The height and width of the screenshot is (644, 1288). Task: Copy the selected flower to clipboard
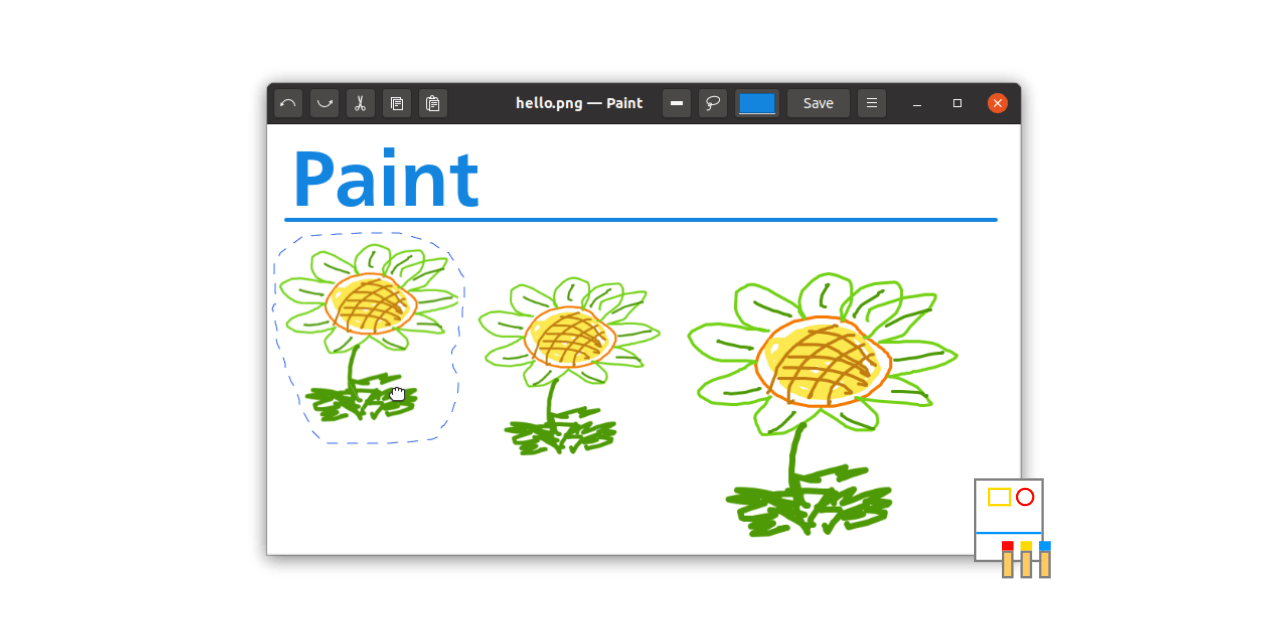397,103
